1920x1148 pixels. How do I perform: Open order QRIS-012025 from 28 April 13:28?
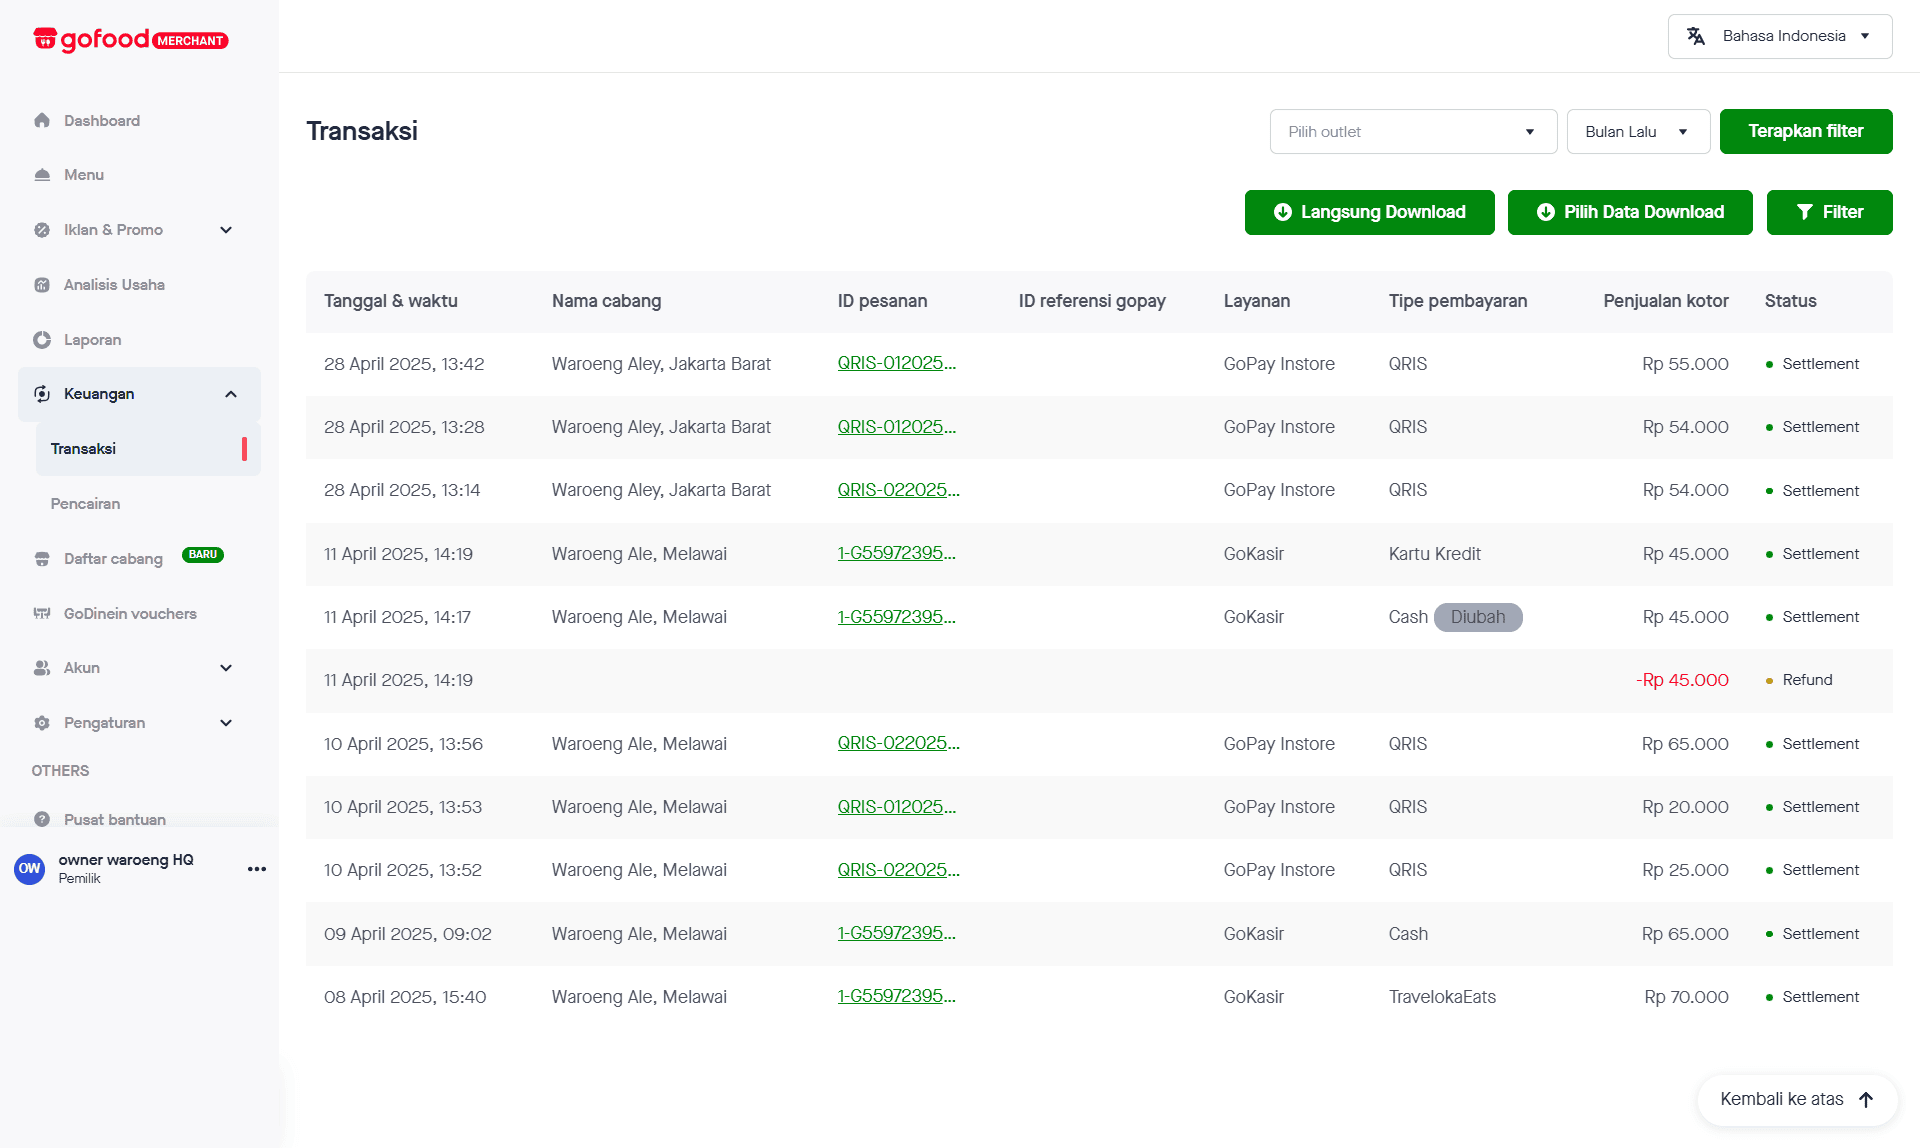897,427
